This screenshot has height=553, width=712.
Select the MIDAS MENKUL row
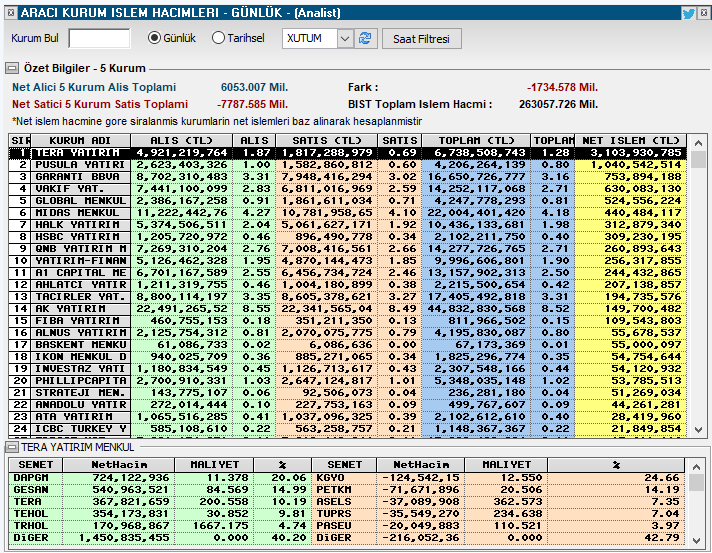(347, 213)
